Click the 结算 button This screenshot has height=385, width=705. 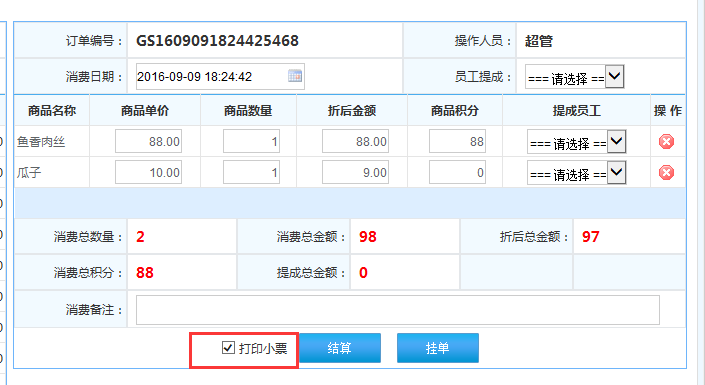click(339, 348)
